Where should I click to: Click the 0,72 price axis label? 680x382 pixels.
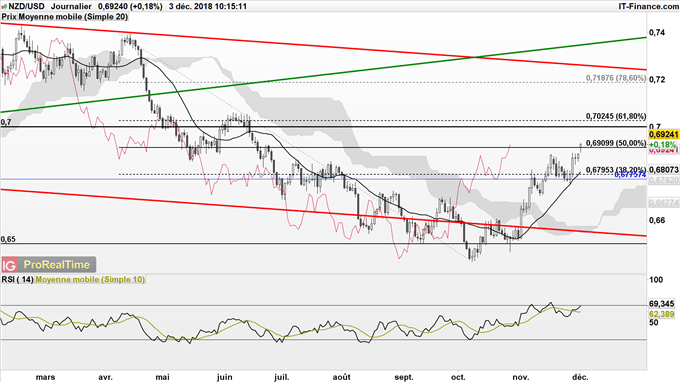click(x=657, y=79)
